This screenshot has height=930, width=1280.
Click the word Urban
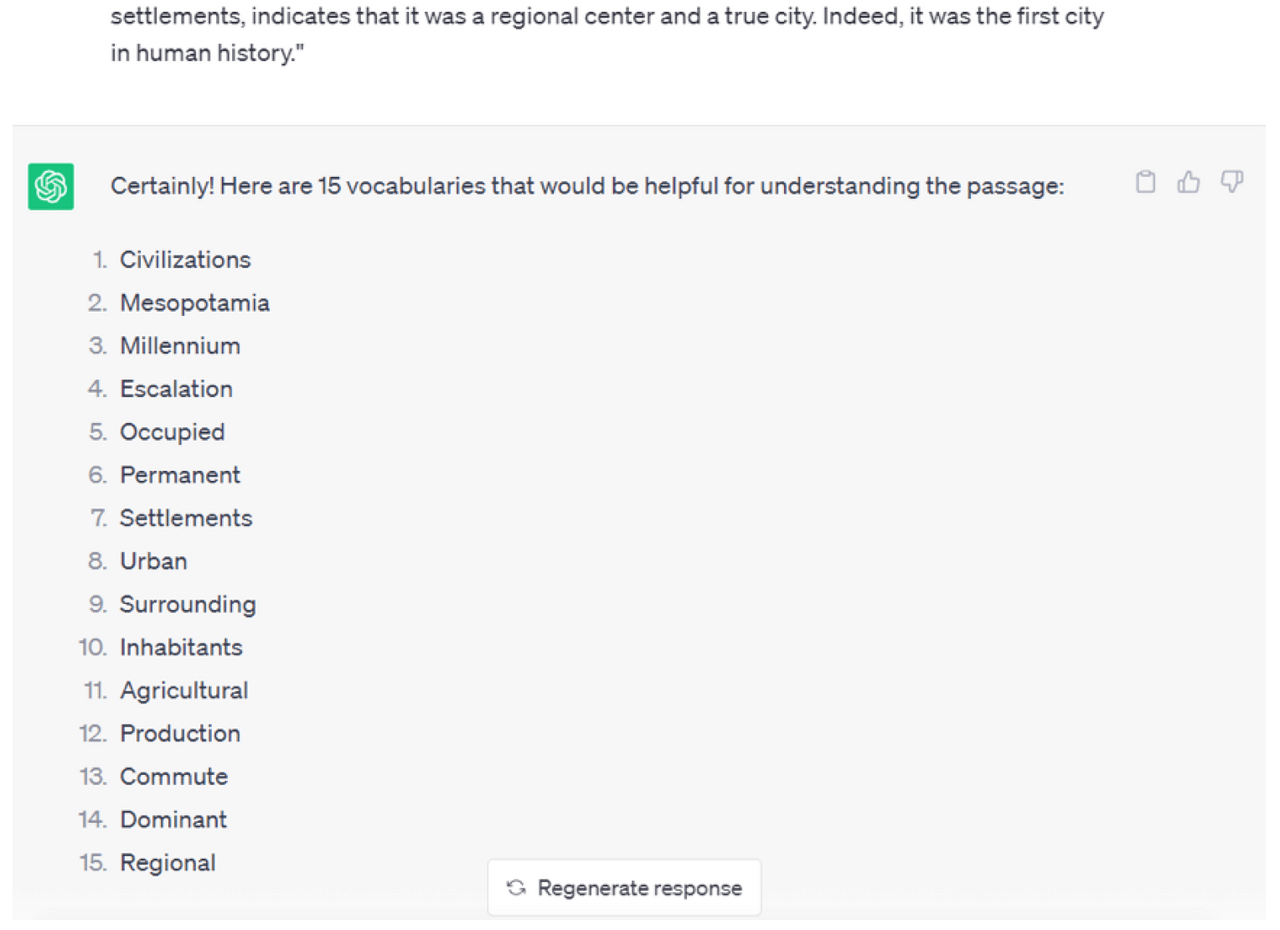click(153, 561)
